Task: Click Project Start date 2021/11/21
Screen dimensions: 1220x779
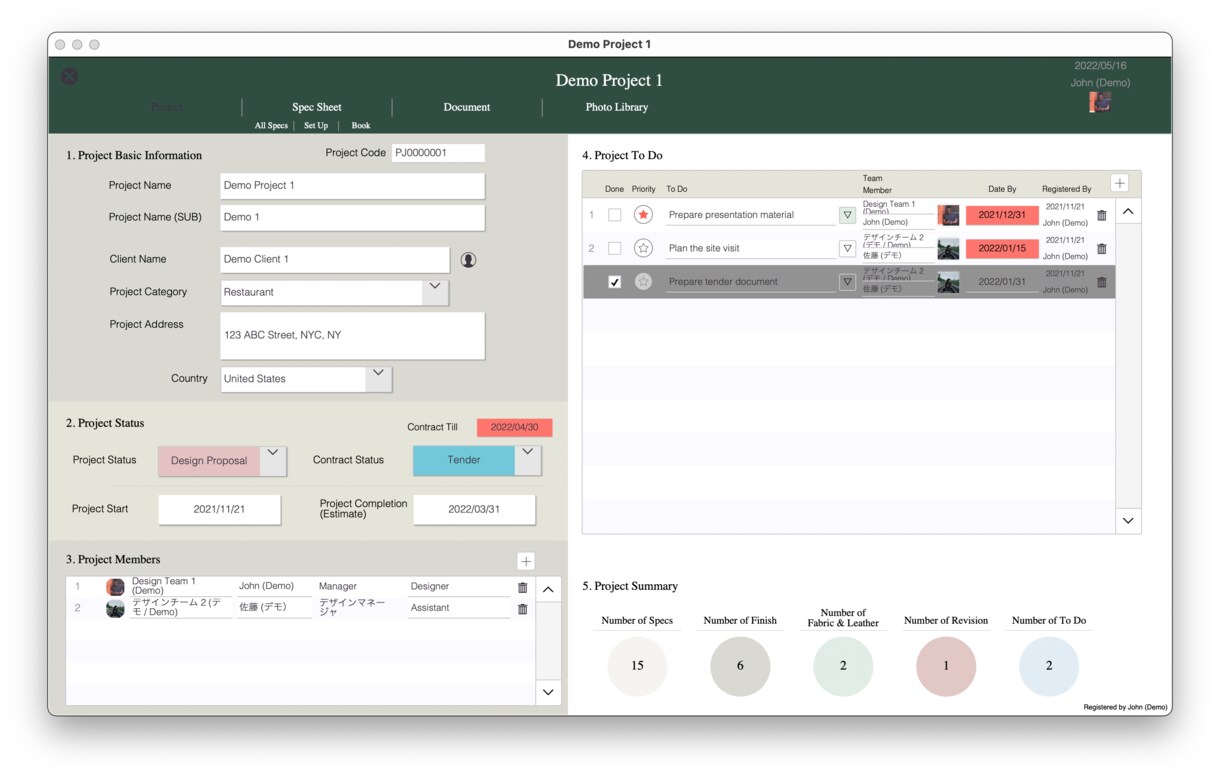Action: (x=219, y=509)
